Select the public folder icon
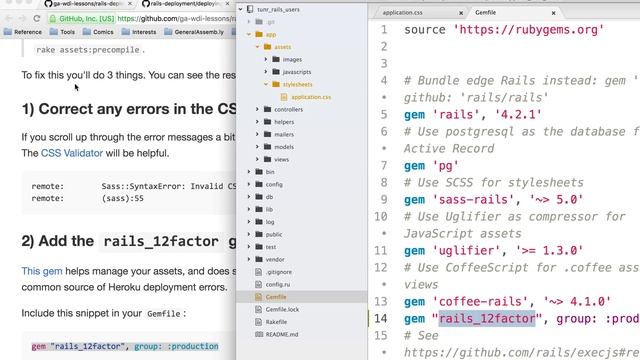The height and width of the screenshot is (360, 640). (x=259, y=234)
